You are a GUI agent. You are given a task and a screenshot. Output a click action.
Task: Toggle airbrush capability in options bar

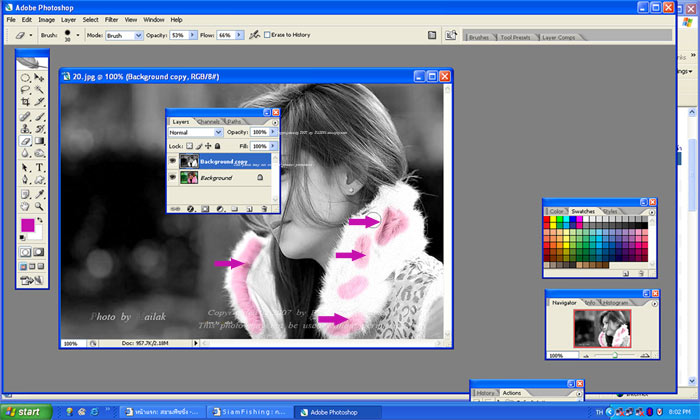tap(254, 35)
